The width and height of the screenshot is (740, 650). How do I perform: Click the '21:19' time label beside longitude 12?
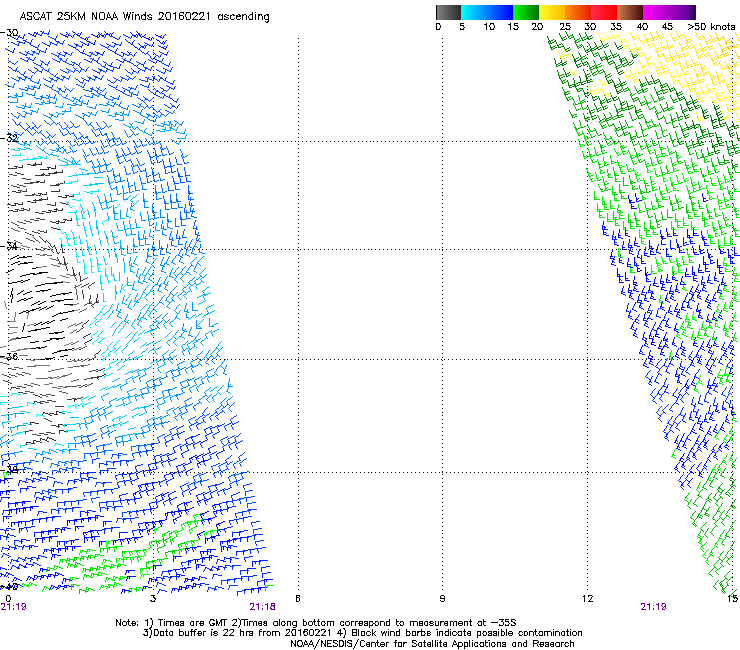click(653, 607)
